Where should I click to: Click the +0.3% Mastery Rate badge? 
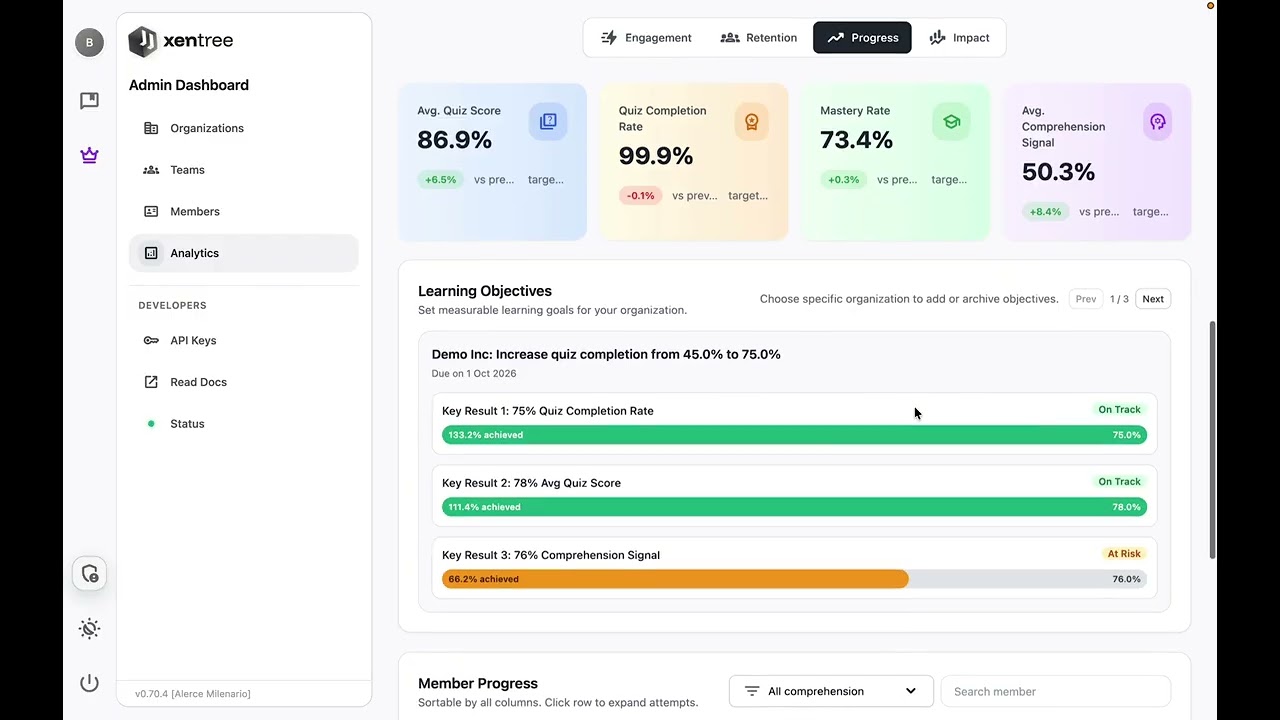click(843, 180)
